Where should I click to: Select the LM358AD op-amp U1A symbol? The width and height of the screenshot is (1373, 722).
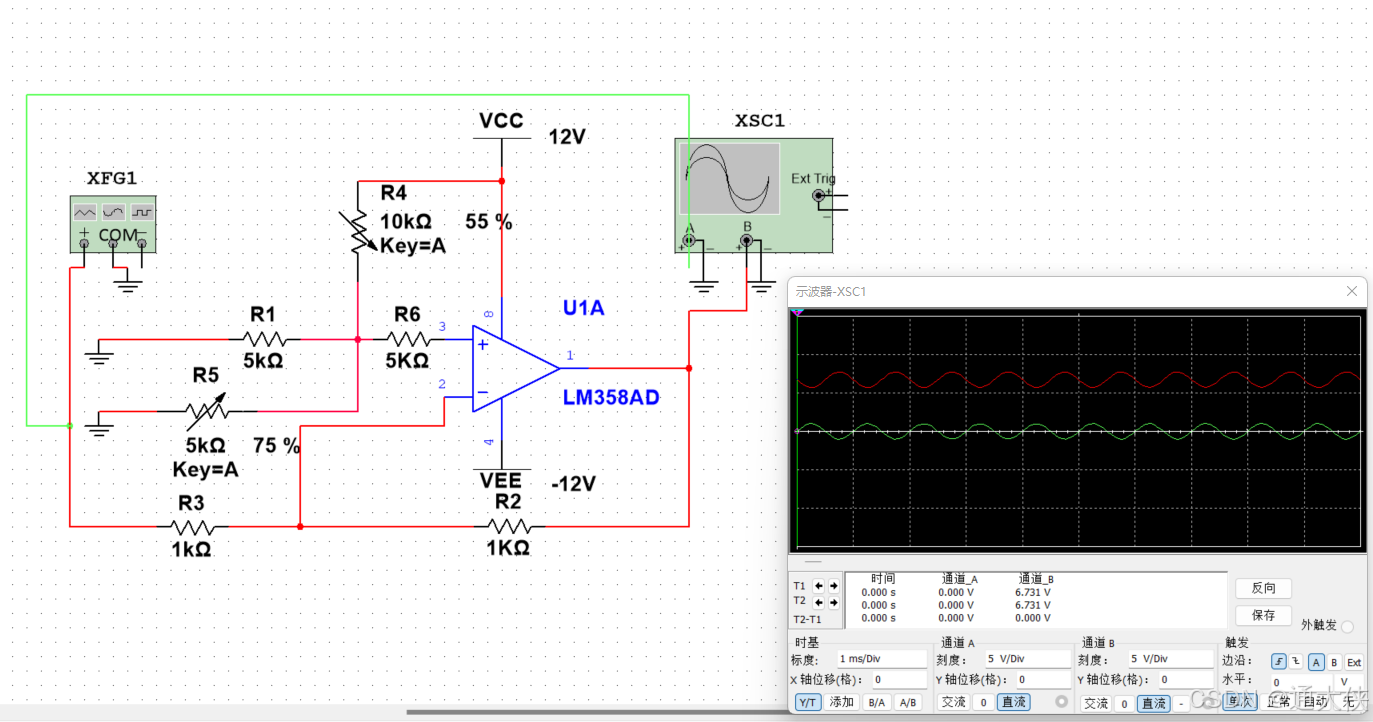(x=514, y=367)
